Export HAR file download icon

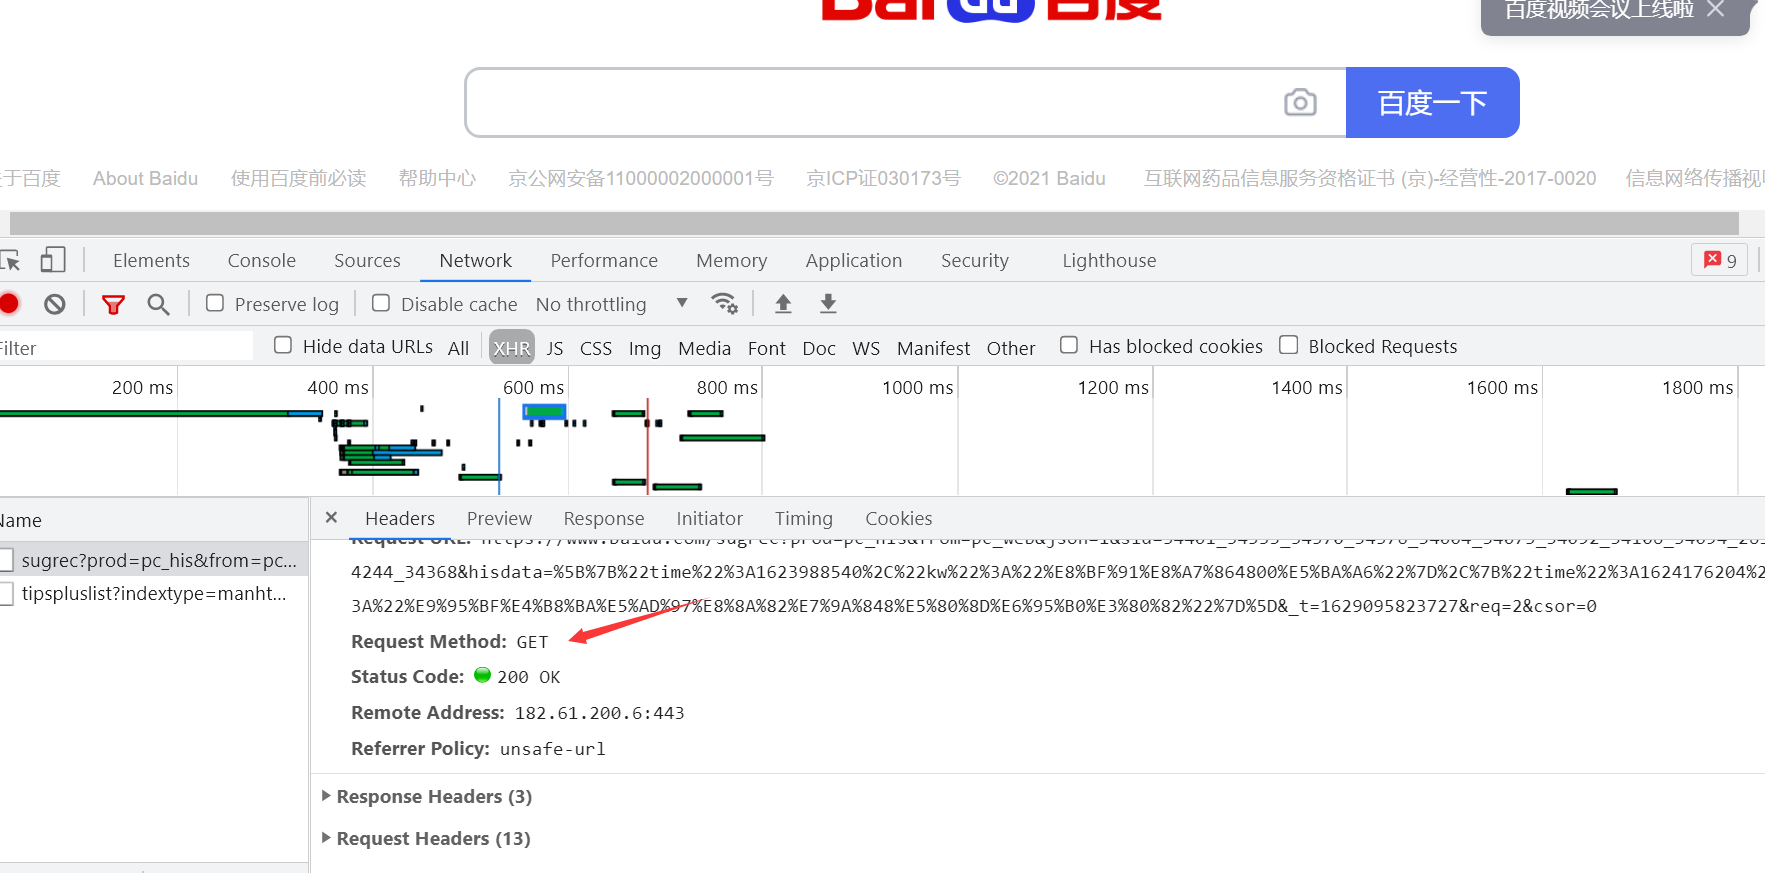tap(828, 303)
